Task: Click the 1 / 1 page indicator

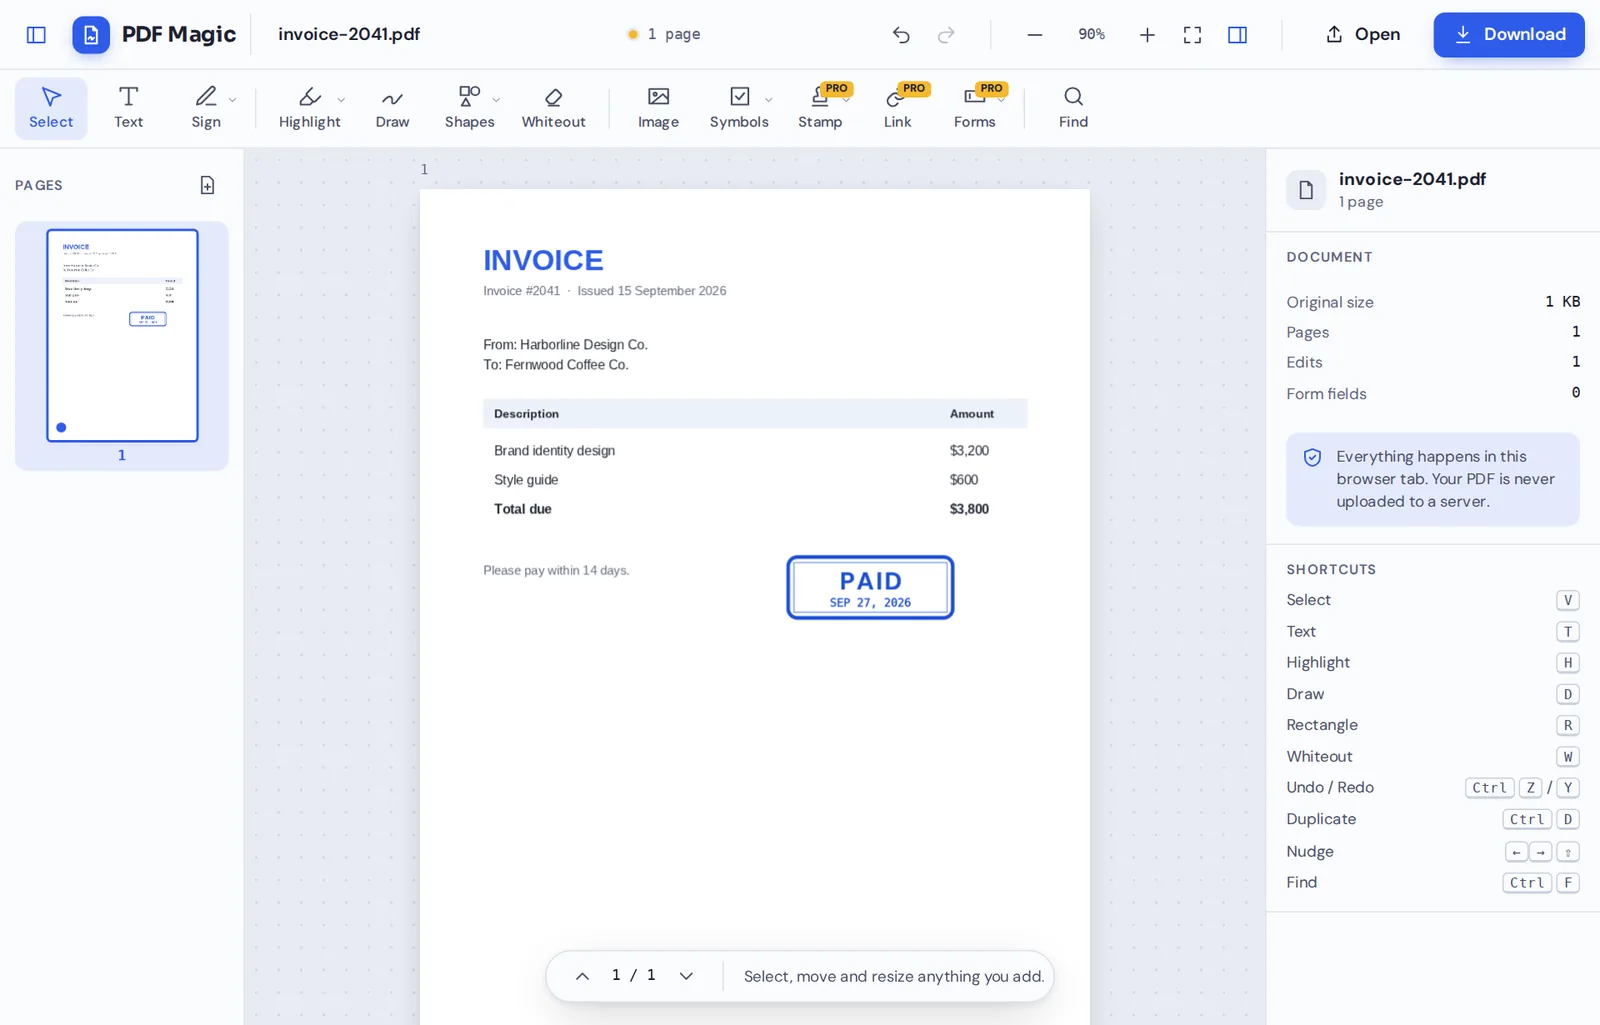Action: [634, 975]
